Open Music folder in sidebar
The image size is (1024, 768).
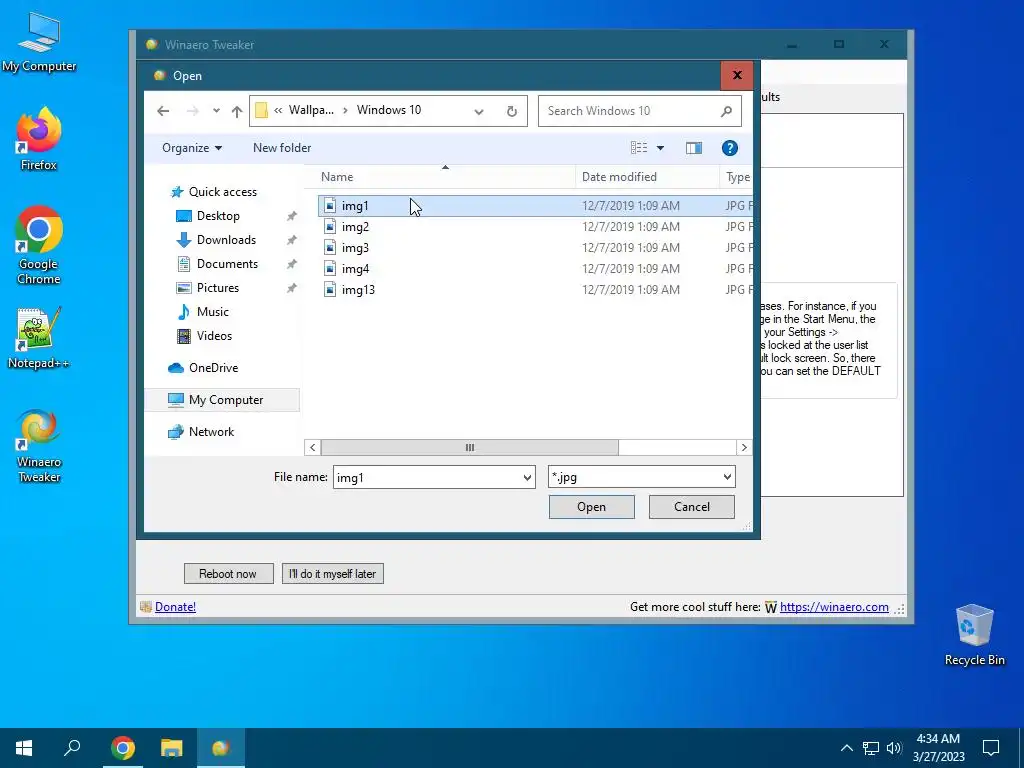click(212, 312)
